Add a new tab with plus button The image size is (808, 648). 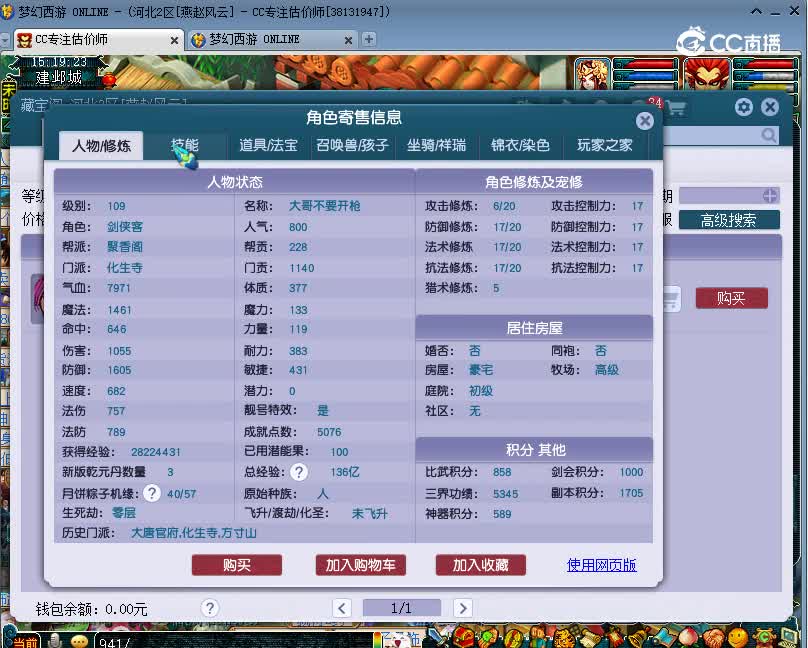click(x=368, y=39)
